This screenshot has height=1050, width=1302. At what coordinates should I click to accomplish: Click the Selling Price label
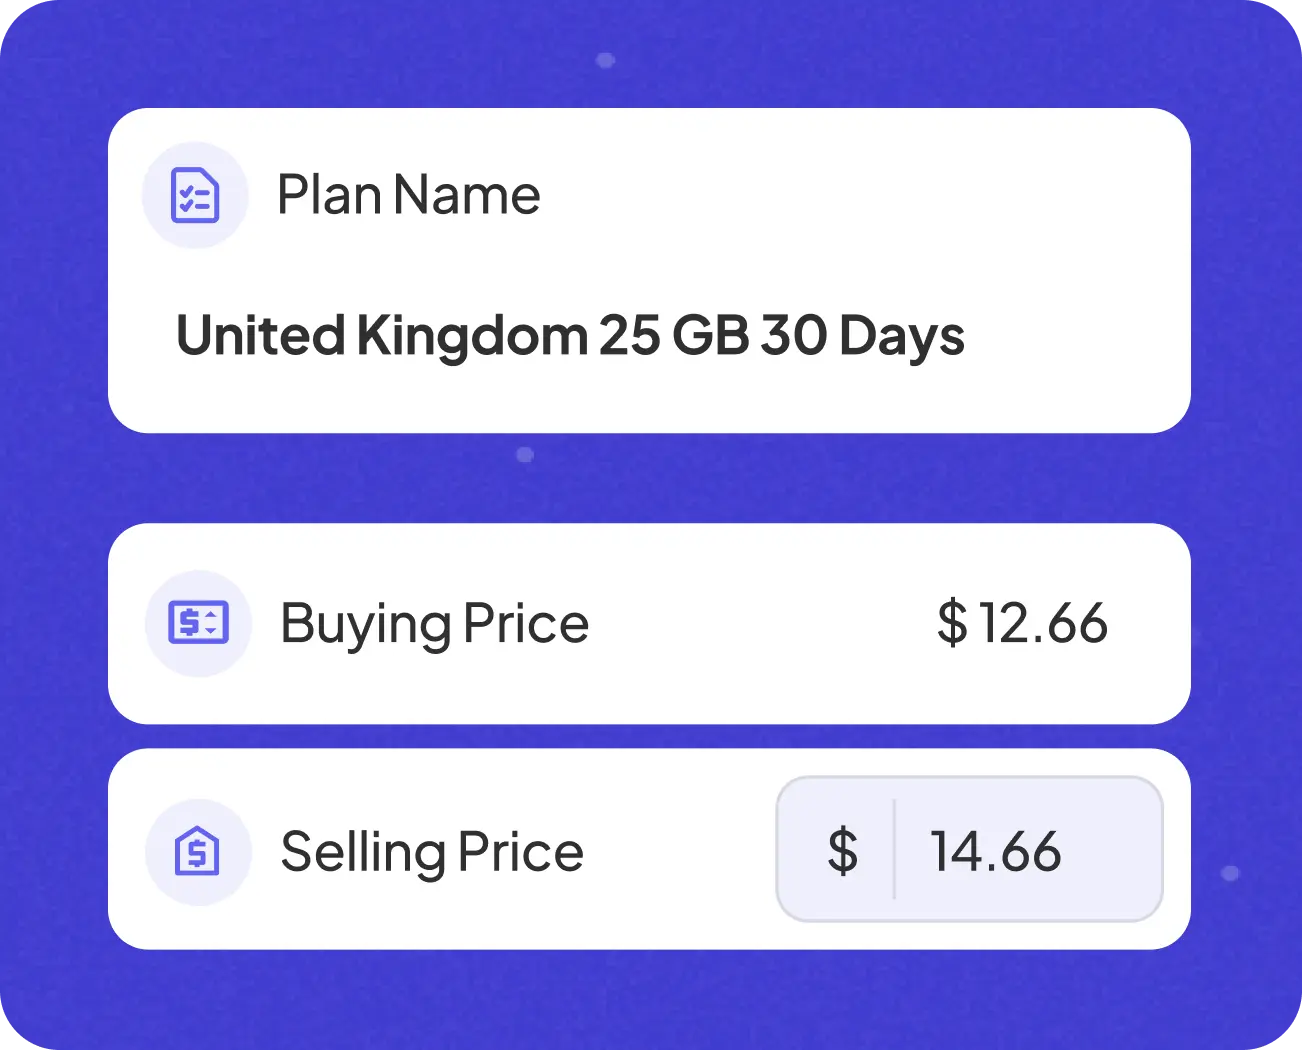coord(431,852)
